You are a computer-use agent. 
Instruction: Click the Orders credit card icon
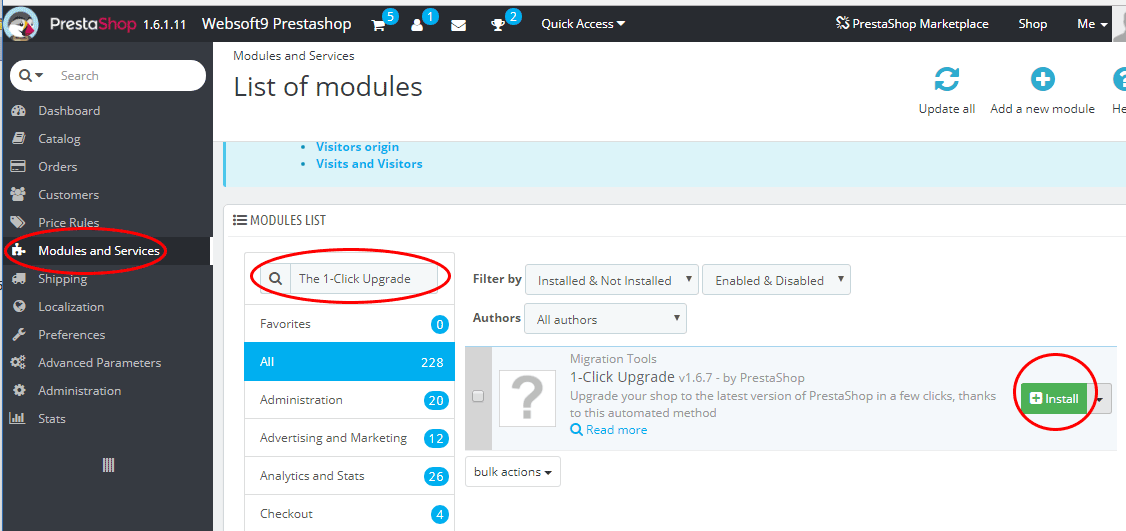tap(19, 167)
